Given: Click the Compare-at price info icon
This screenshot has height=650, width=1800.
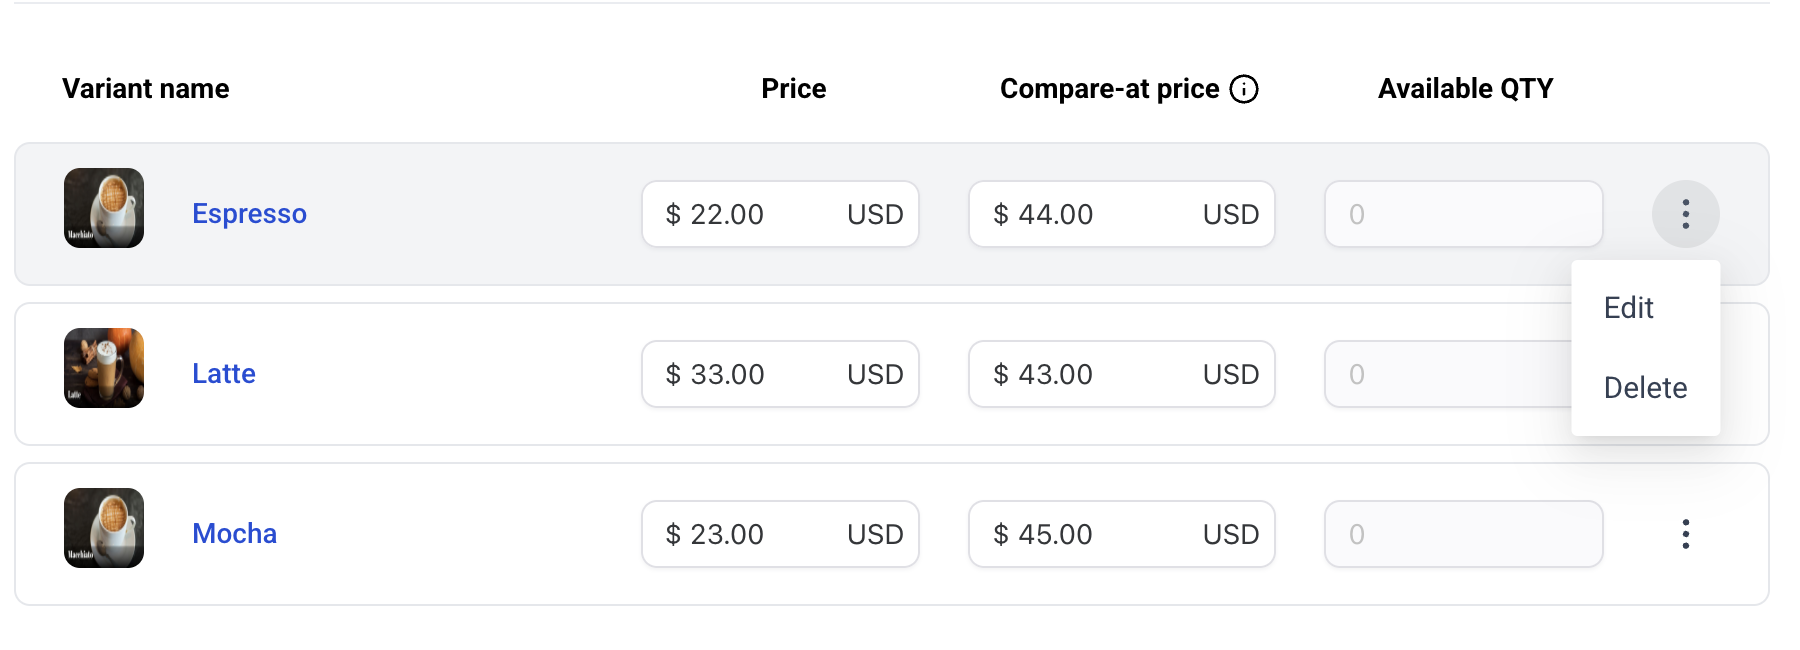Looking at the screenshot, I should [x=1244, y=89].
